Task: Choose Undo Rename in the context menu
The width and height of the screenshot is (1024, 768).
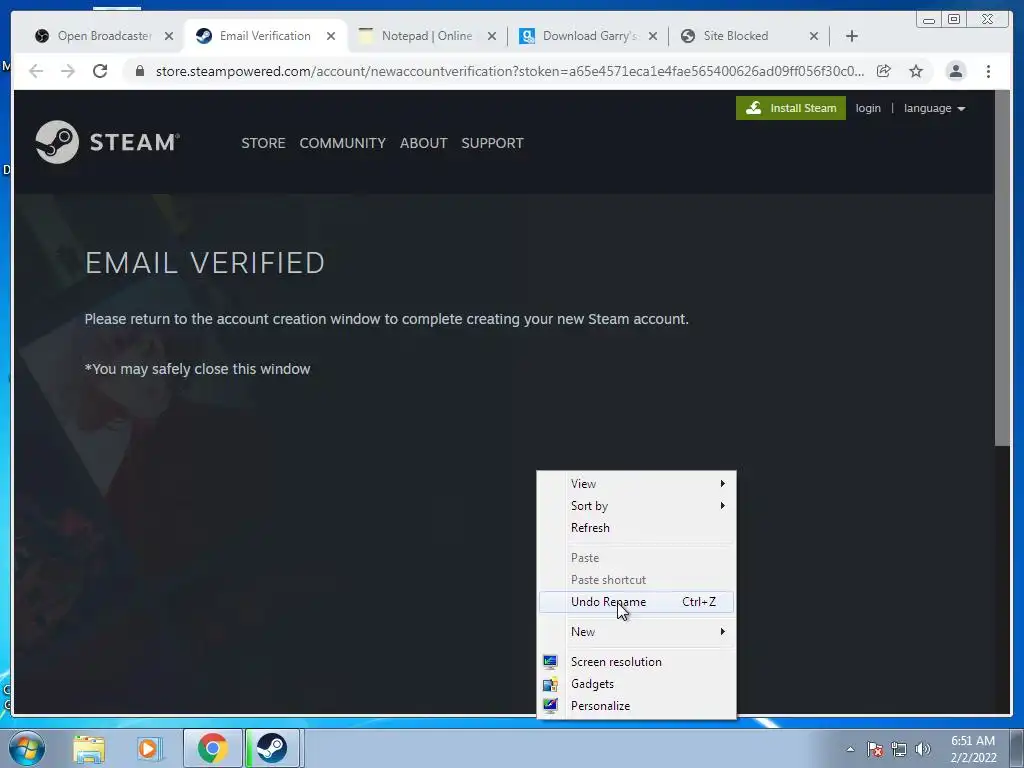Action: tap(636, 602)
